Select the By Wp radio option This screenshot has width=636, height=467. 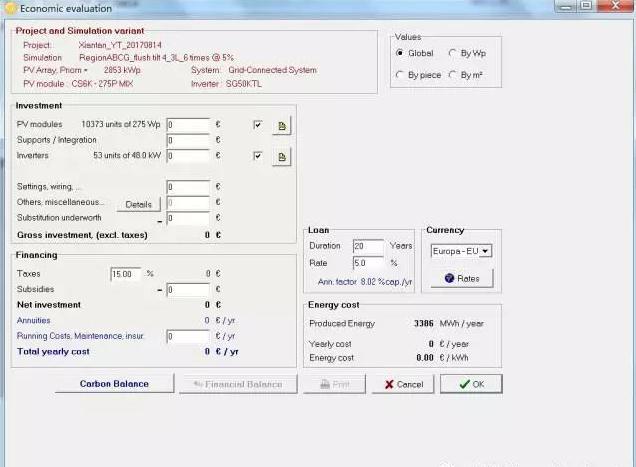[x=453, y=53]
